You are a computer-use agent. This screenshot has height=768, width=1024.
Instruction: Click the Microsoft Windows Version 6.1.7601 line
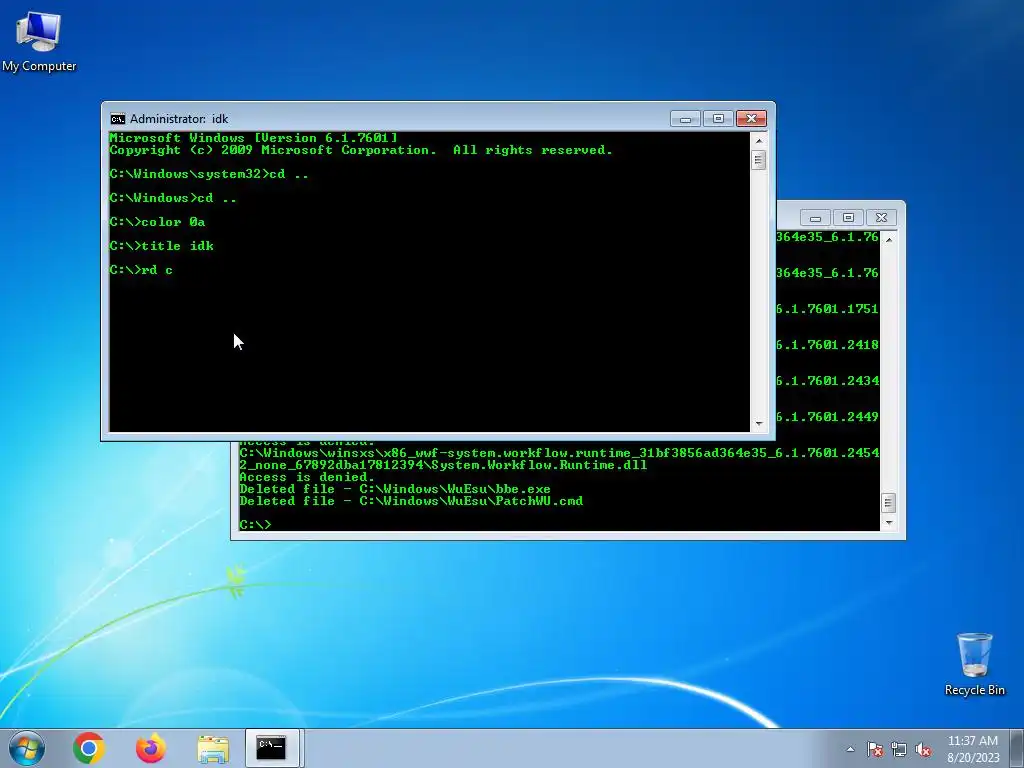[253, 138]
